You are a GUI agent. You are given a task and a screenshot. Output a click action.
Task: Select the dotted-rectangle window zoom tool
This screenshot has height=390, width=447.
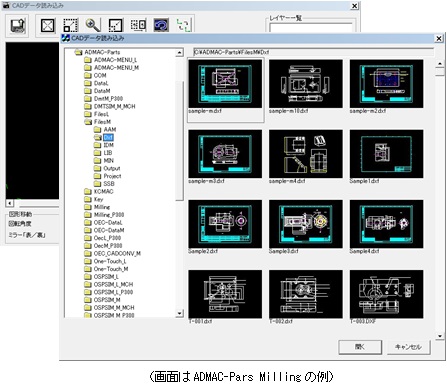tap(70, 25)
